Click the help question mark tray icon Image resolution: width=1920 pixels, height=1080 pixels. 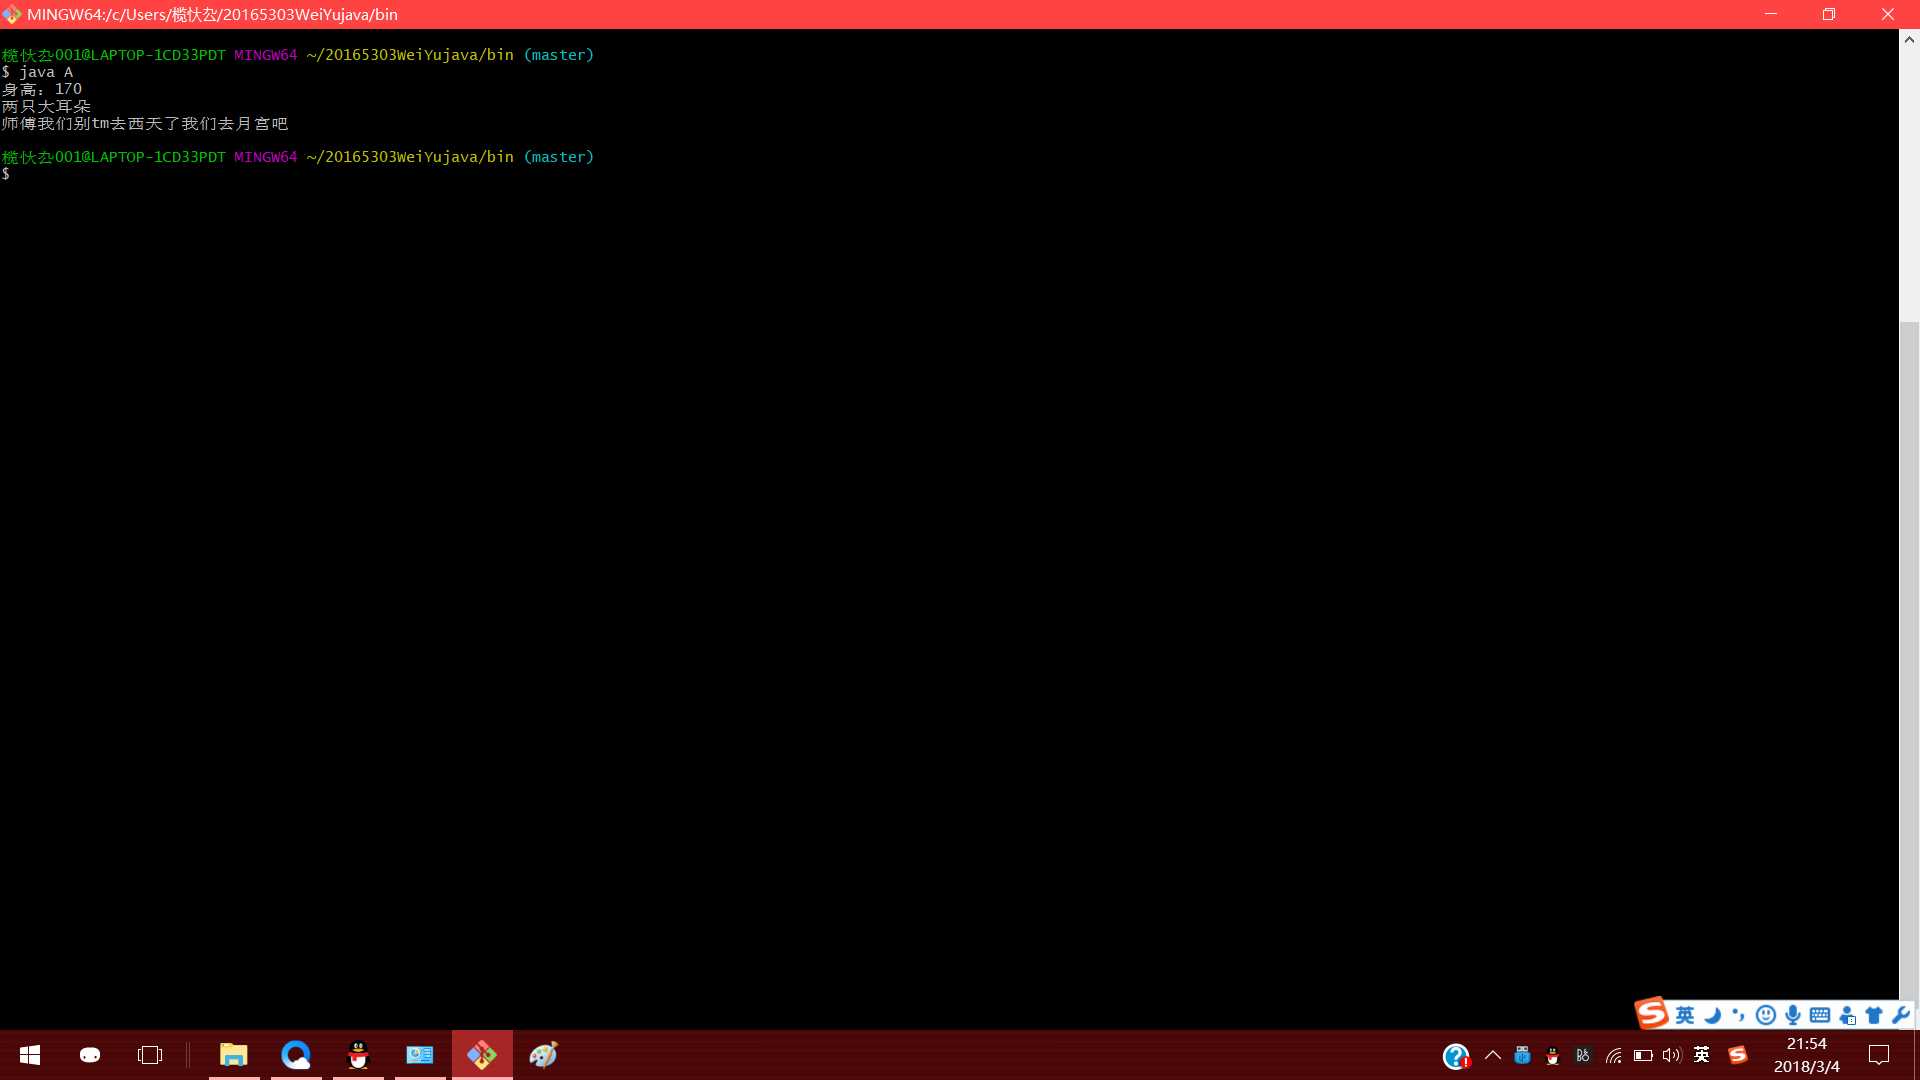coord(1456,1056)
